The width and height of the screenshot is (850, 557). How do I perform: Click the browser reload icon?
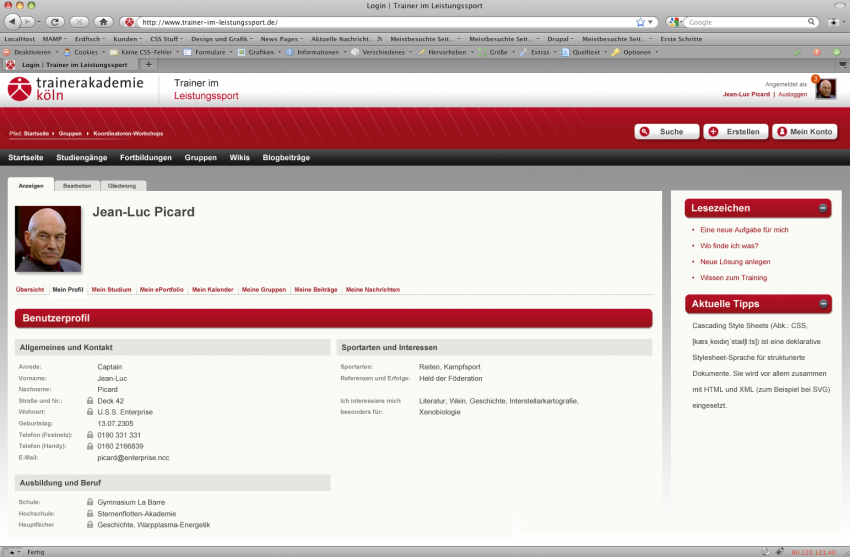click(x=55, y=21)
